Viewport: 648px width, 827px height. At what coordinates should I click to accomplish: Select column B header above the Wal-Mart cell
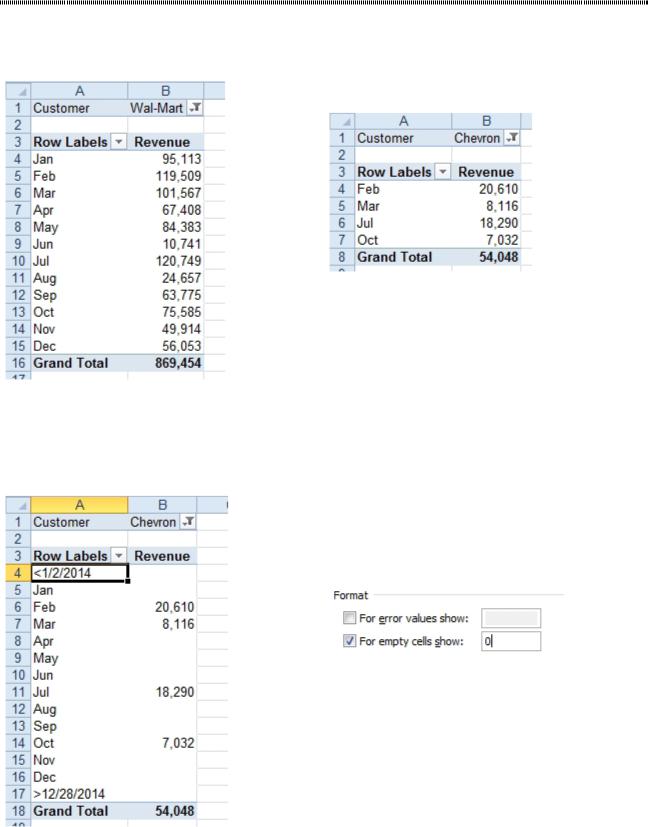(166, 91)
